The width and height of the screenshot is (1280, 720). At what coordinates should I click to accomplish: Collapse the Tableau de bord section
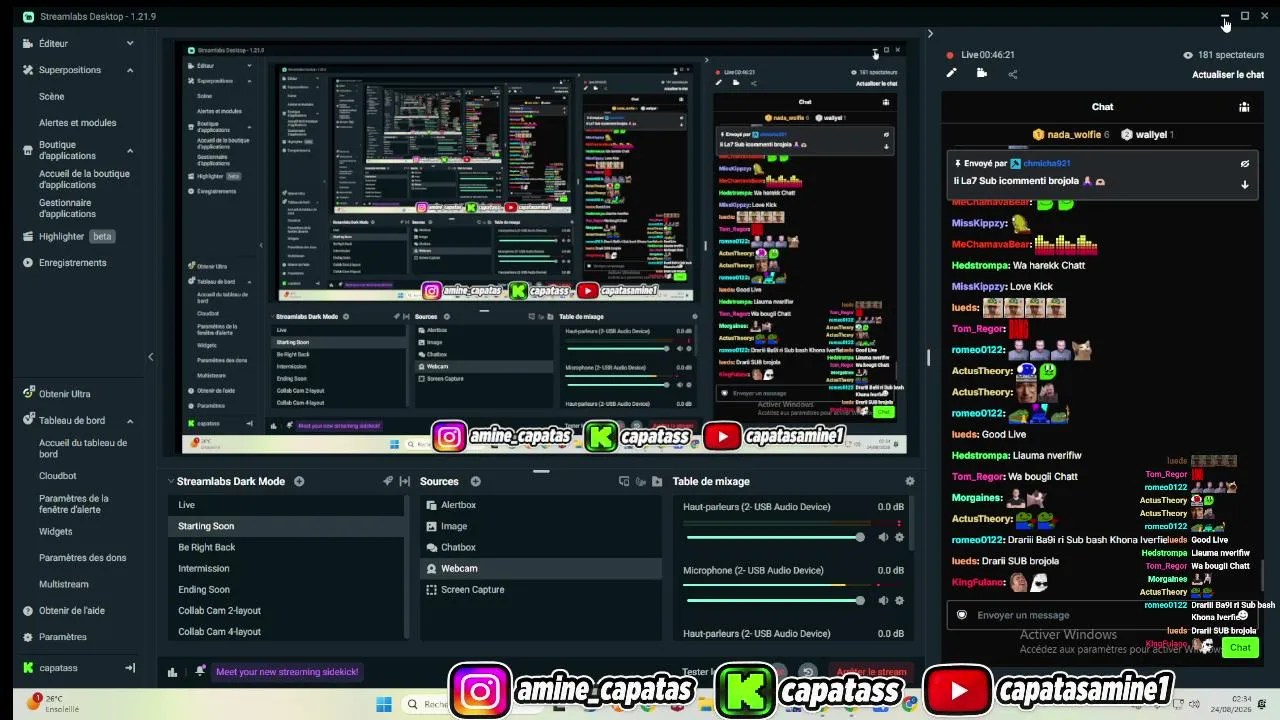coord(130,421)
